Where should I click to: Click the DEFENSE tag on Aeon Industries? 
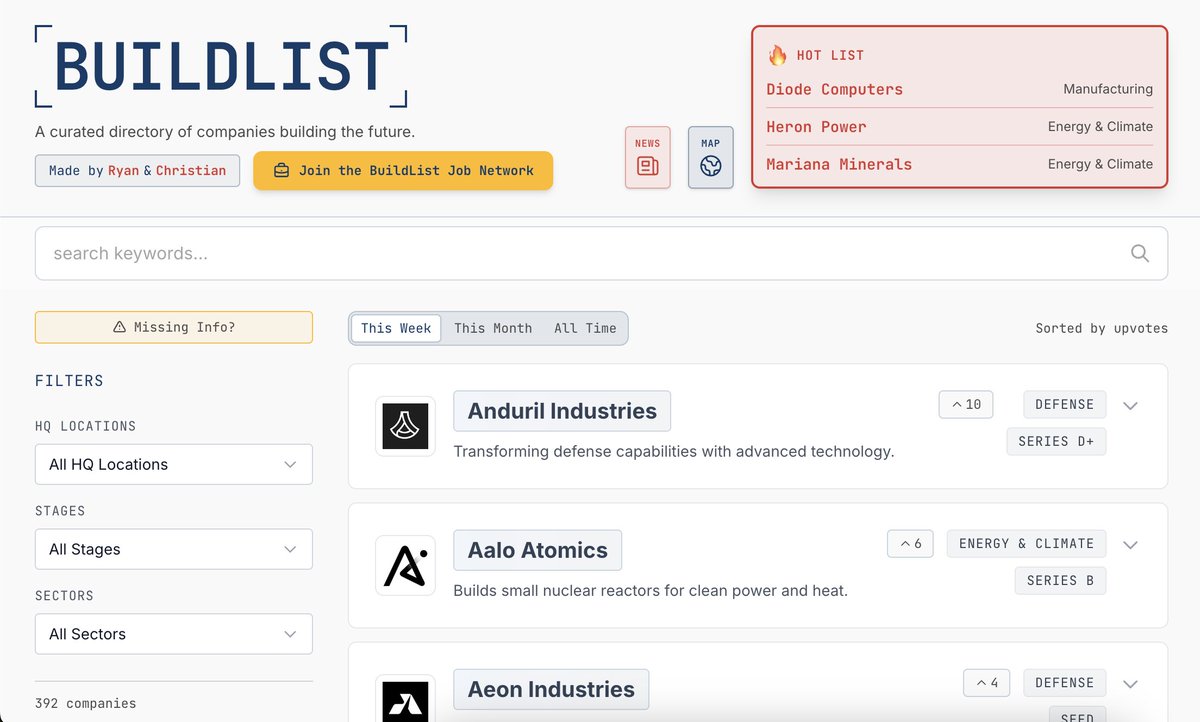point(1064,682)
